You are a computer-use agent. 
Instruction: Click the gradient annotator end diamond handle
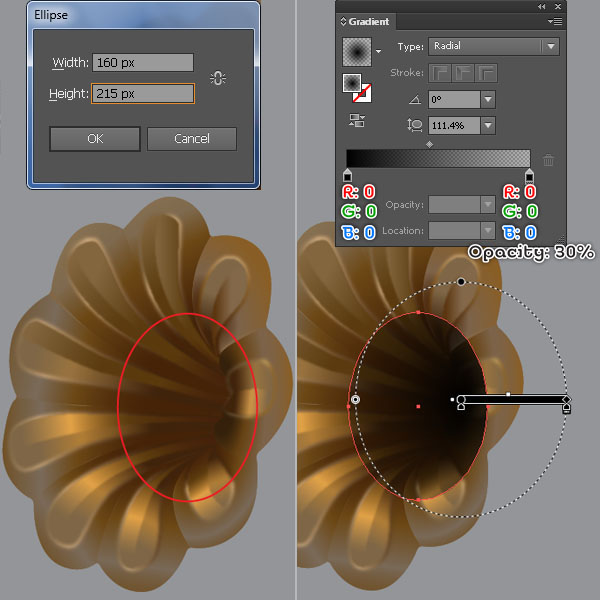[x=566, y=399]
